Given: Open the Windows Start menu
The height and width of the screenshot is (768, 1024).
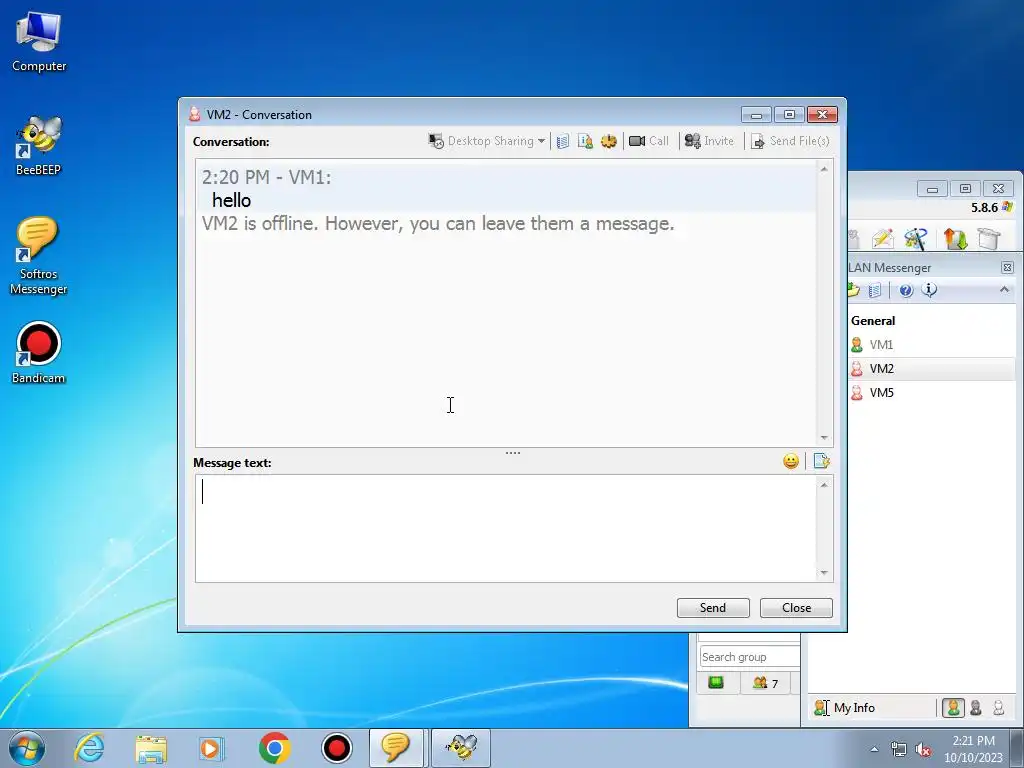Looking at the screenshot, I should 26,748.
